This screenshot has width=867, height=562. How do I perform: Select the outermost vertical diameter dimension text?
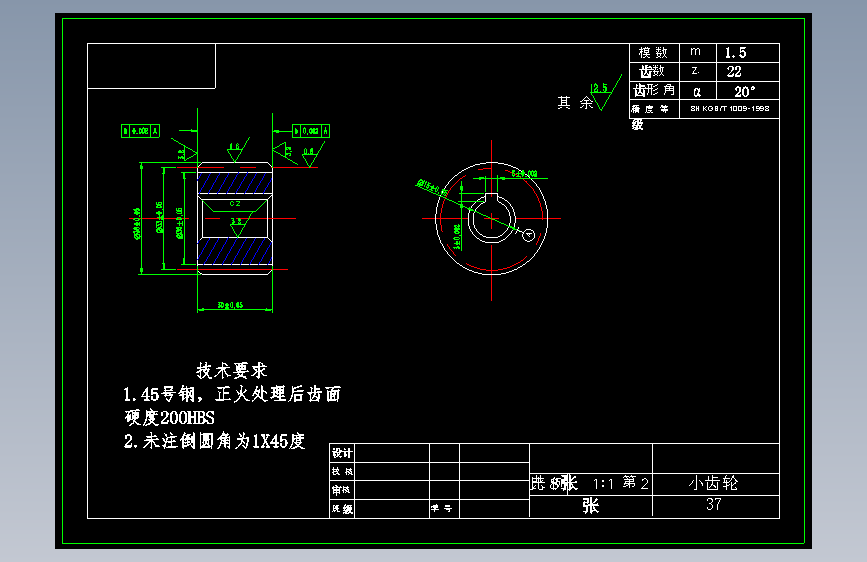pyautogui.click(x=137, y=223)
